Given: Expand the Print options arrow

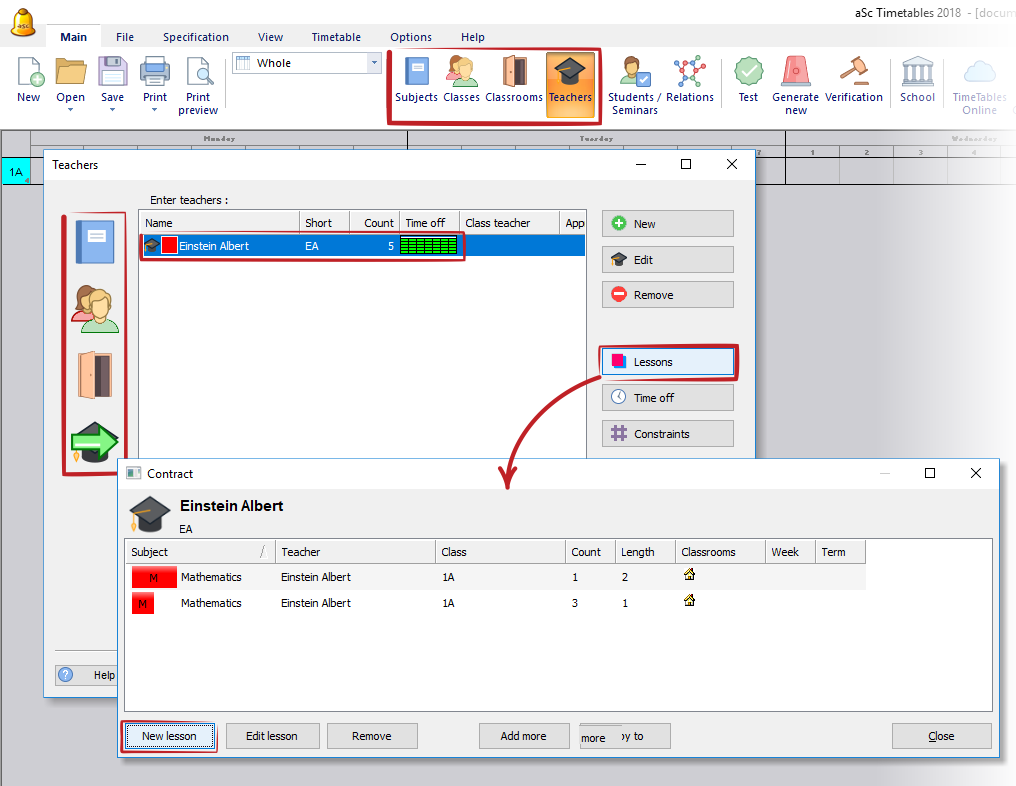Looking at the screenshot, I should pyautogui.click(x=155, y=110).
